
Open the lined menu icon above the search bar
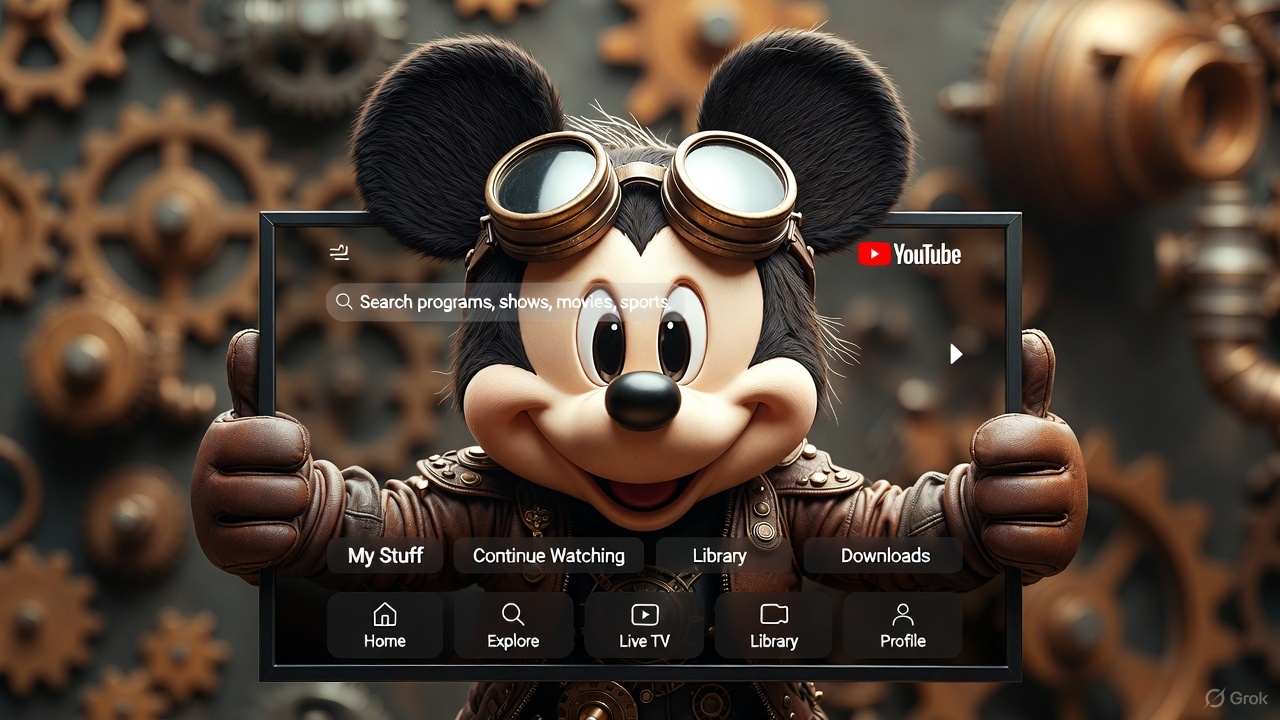point(340,252)
